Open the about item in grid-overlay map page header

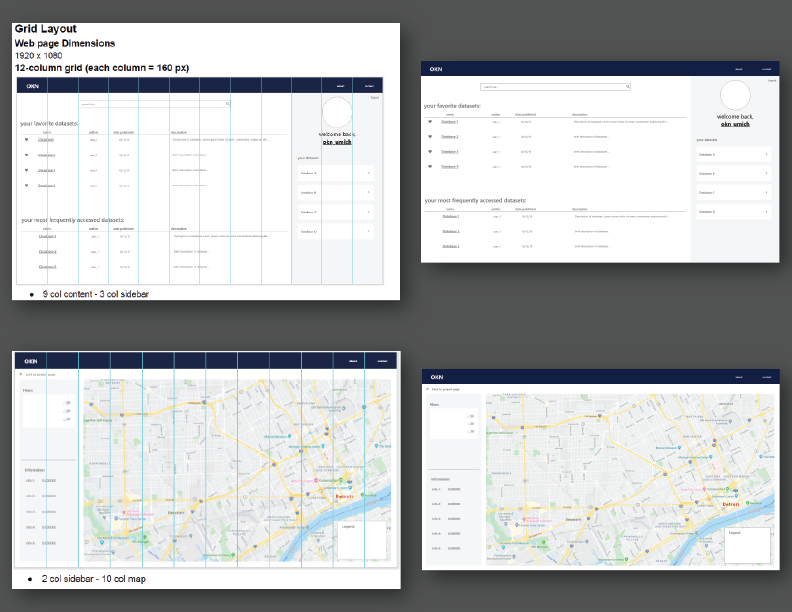coord(353,361)
